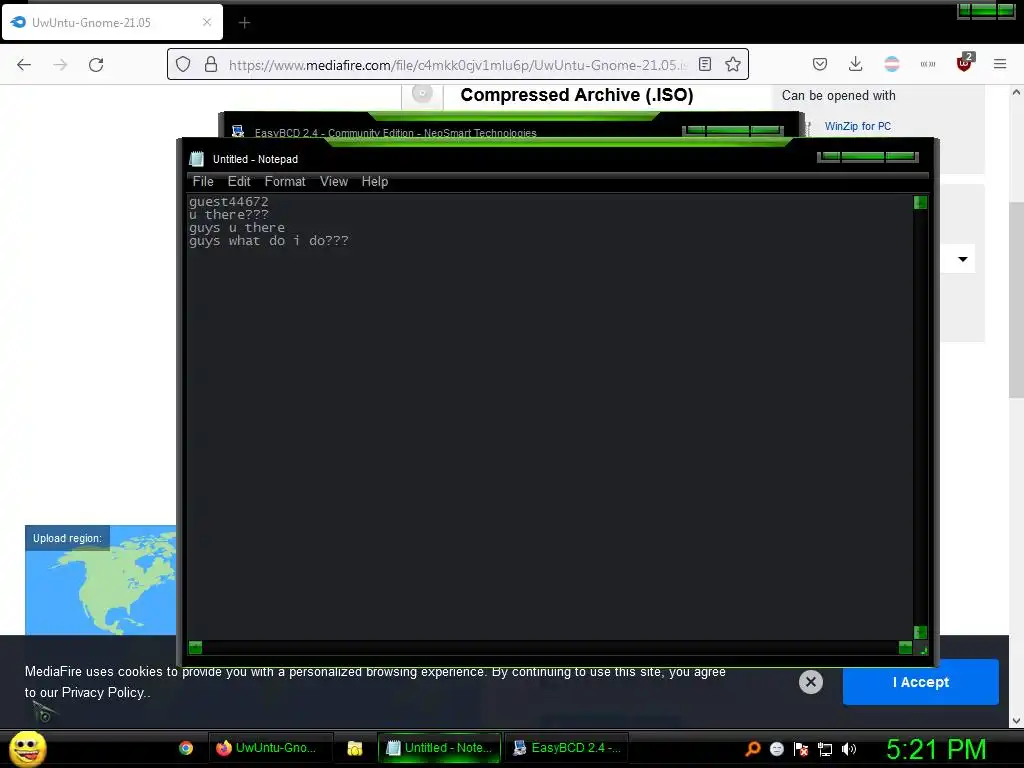1024x768 pixels.
Task: Click text line 'guest44672' in Notepad
Action: [x=229, y=202]
